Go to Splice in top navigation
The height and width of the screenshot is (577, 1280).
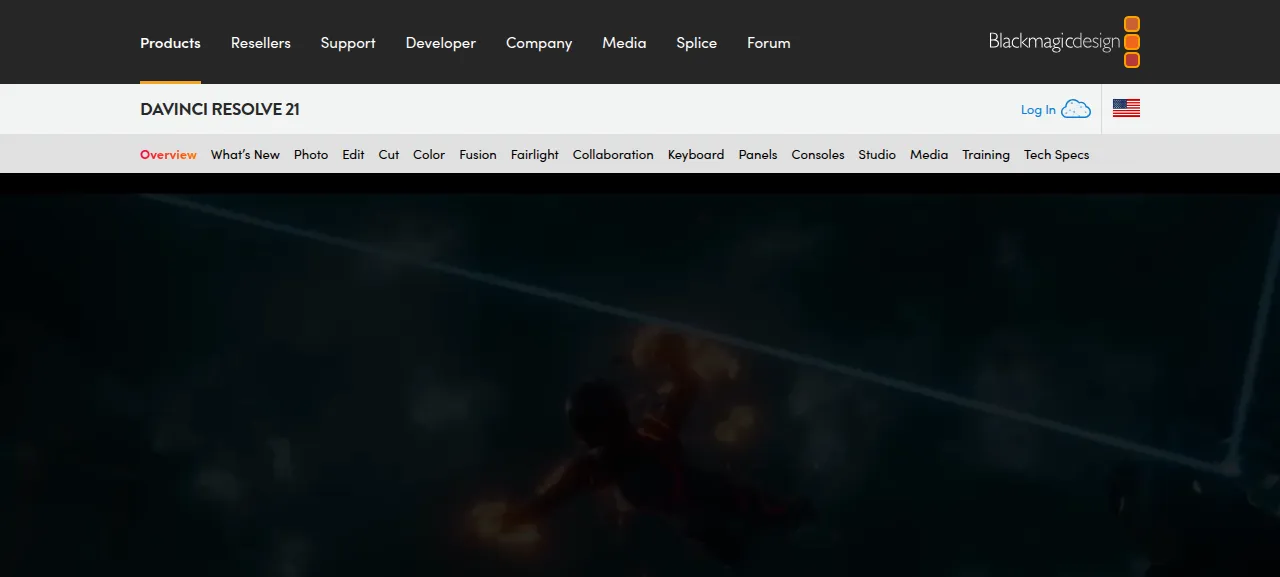tap(696, 43)
